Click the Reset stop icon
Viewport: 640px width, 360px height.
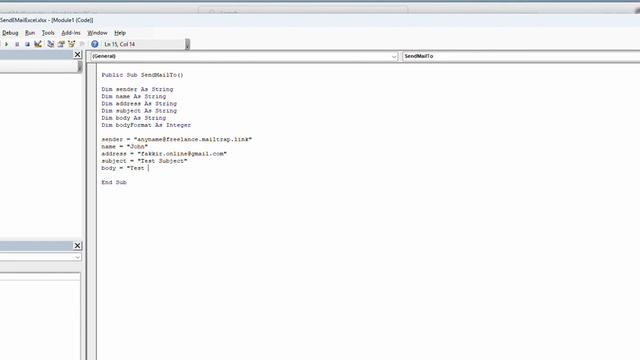click(27, 44)
